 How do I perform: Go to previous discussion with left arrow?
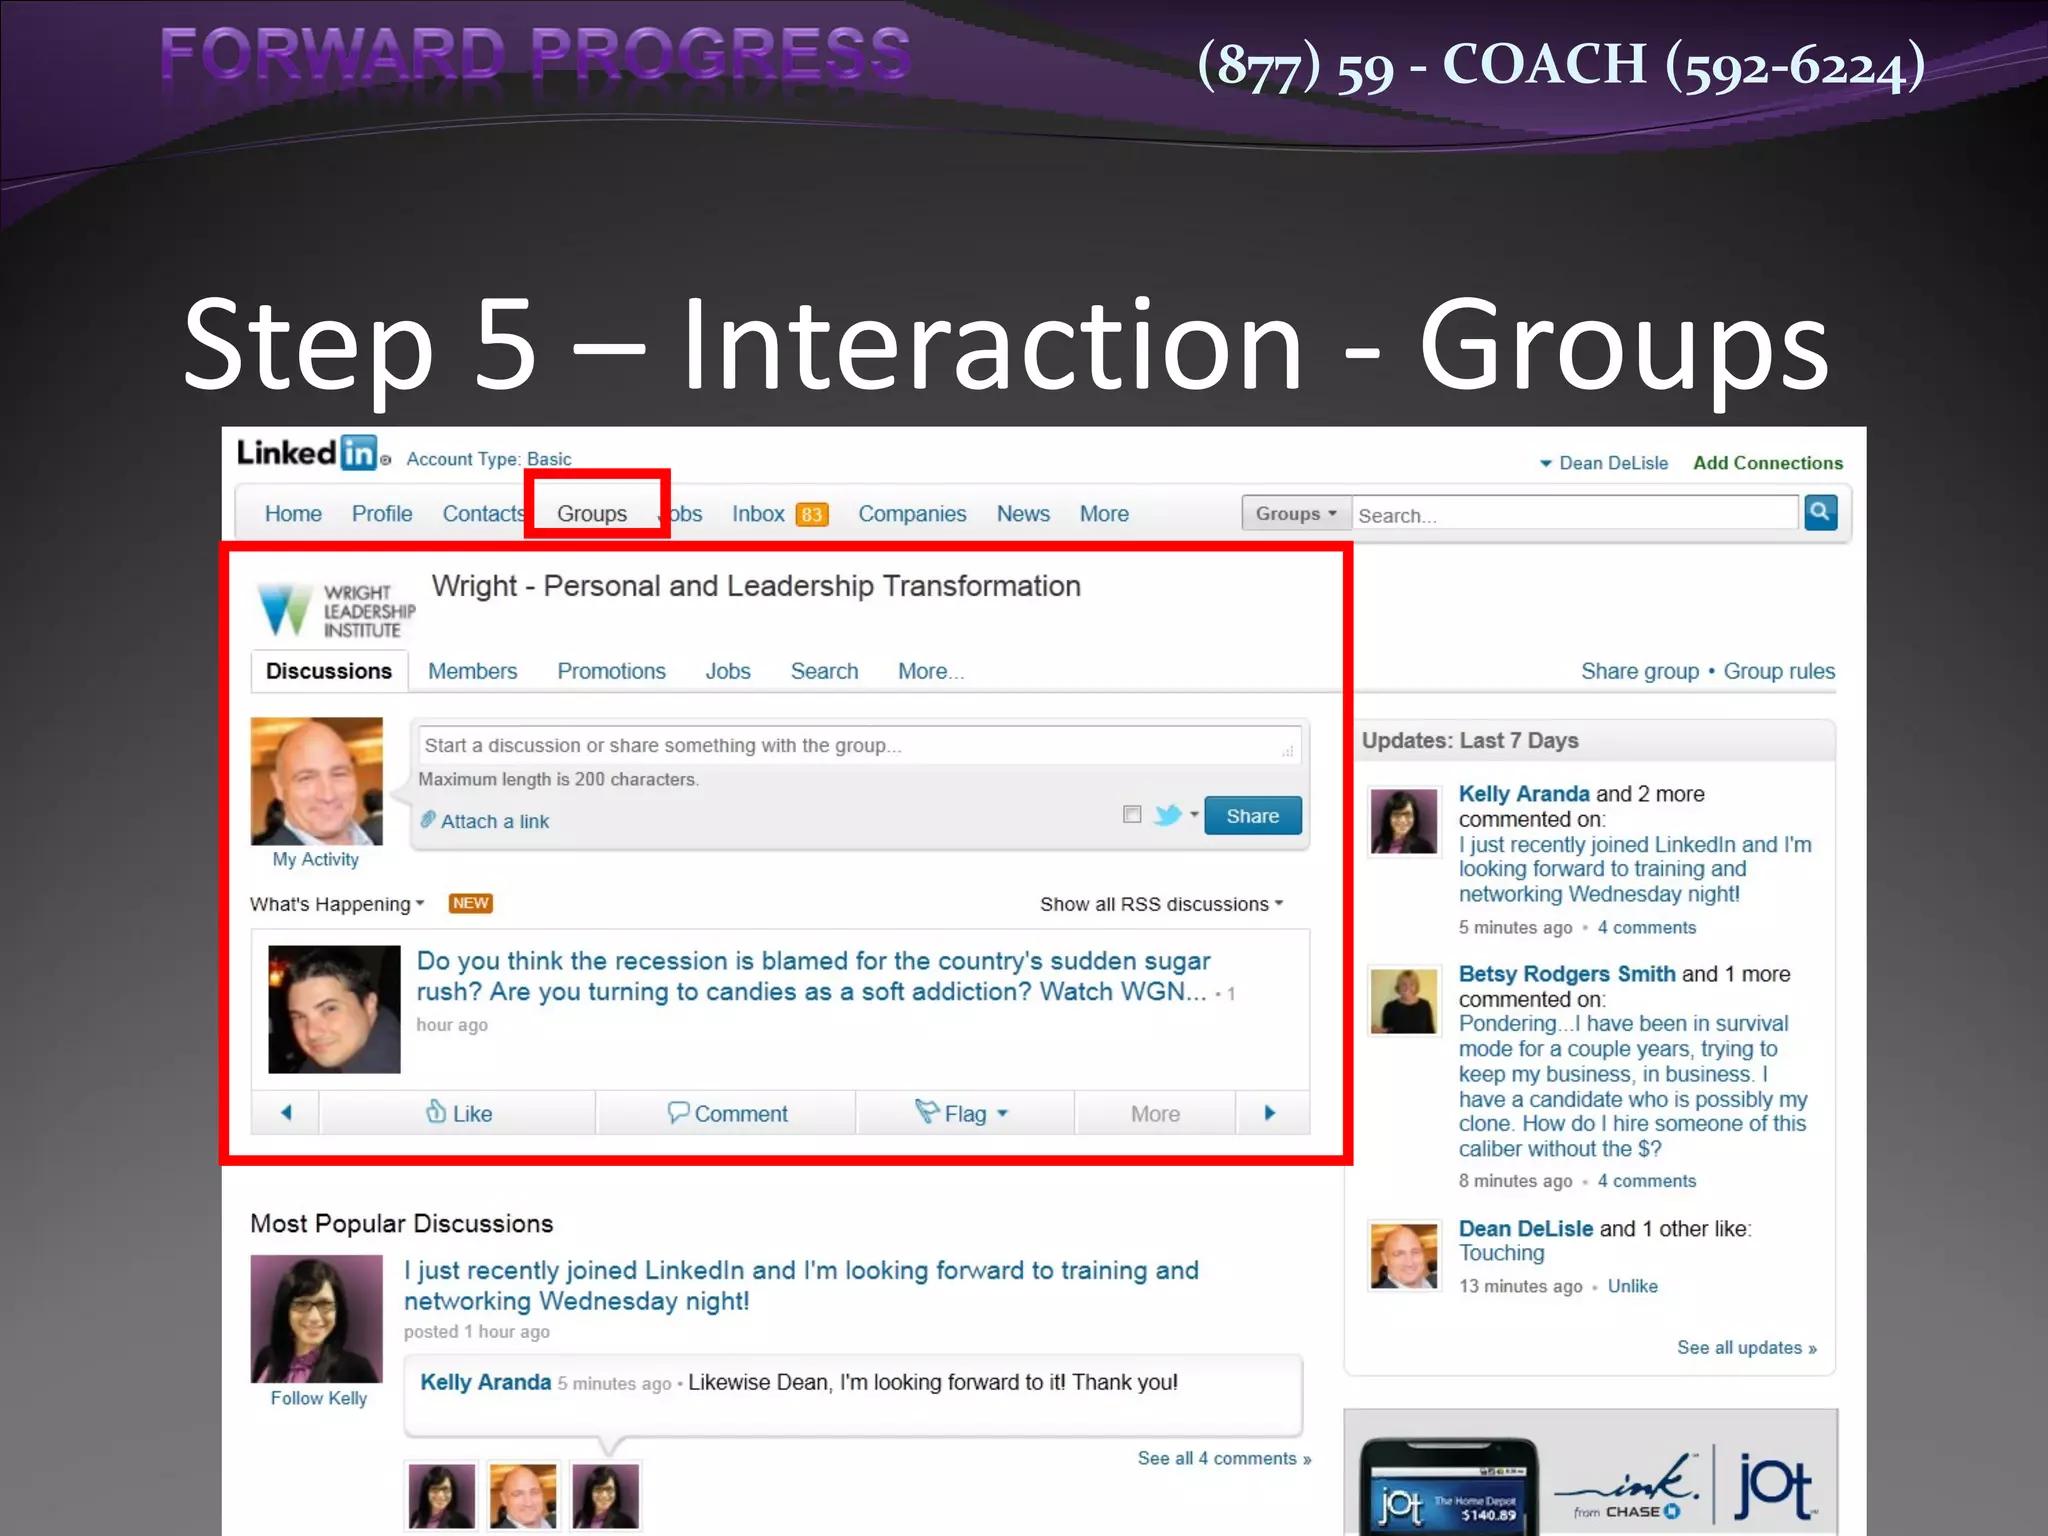click(286, 1113)
